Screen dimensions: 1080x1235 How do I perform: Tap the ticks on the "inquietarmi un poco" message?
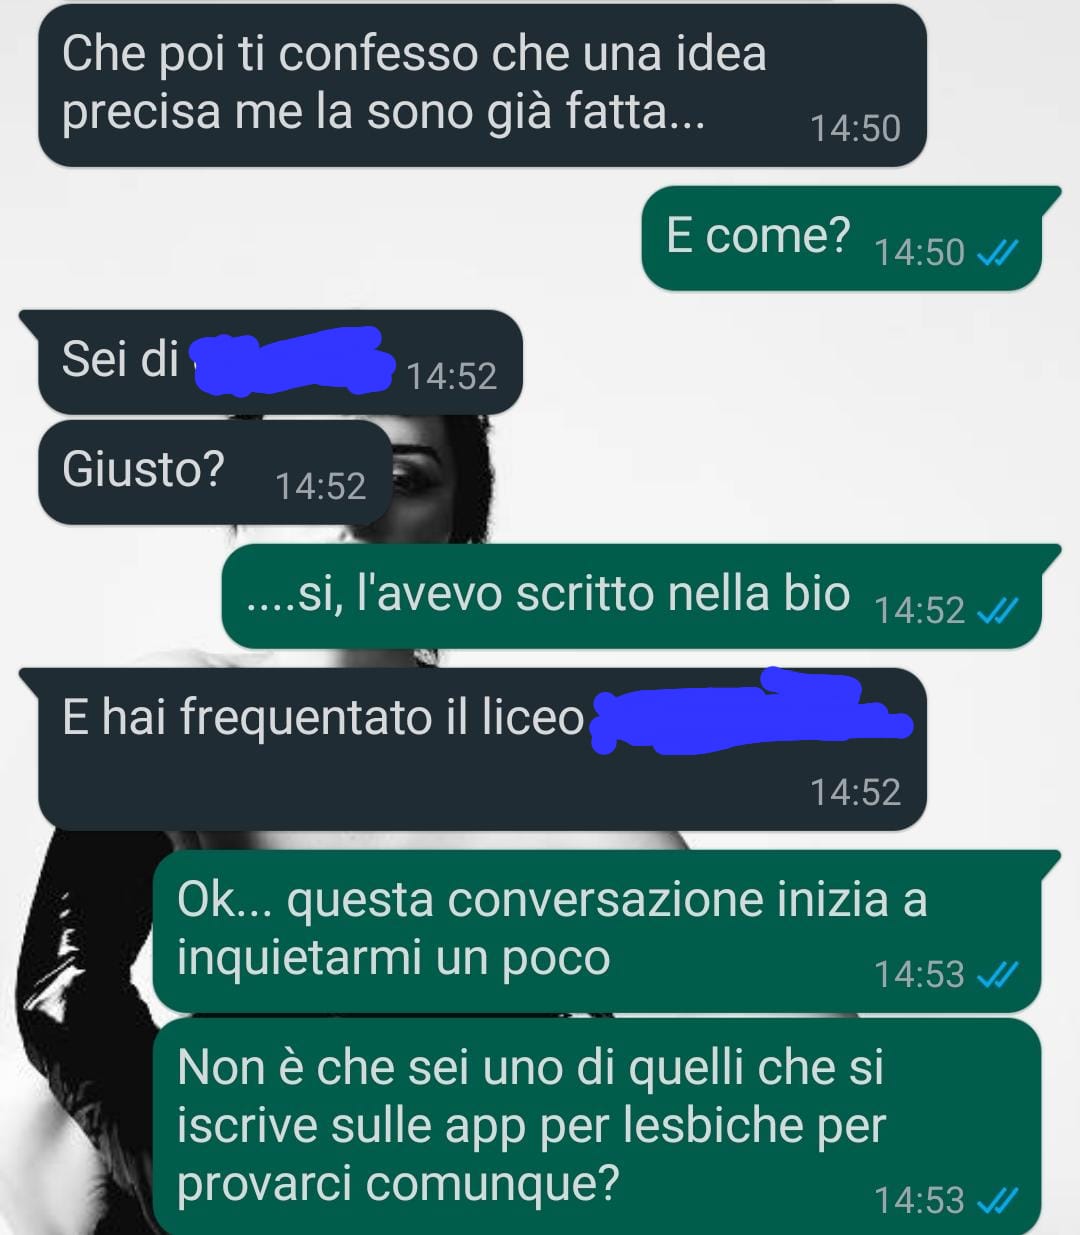996,974
